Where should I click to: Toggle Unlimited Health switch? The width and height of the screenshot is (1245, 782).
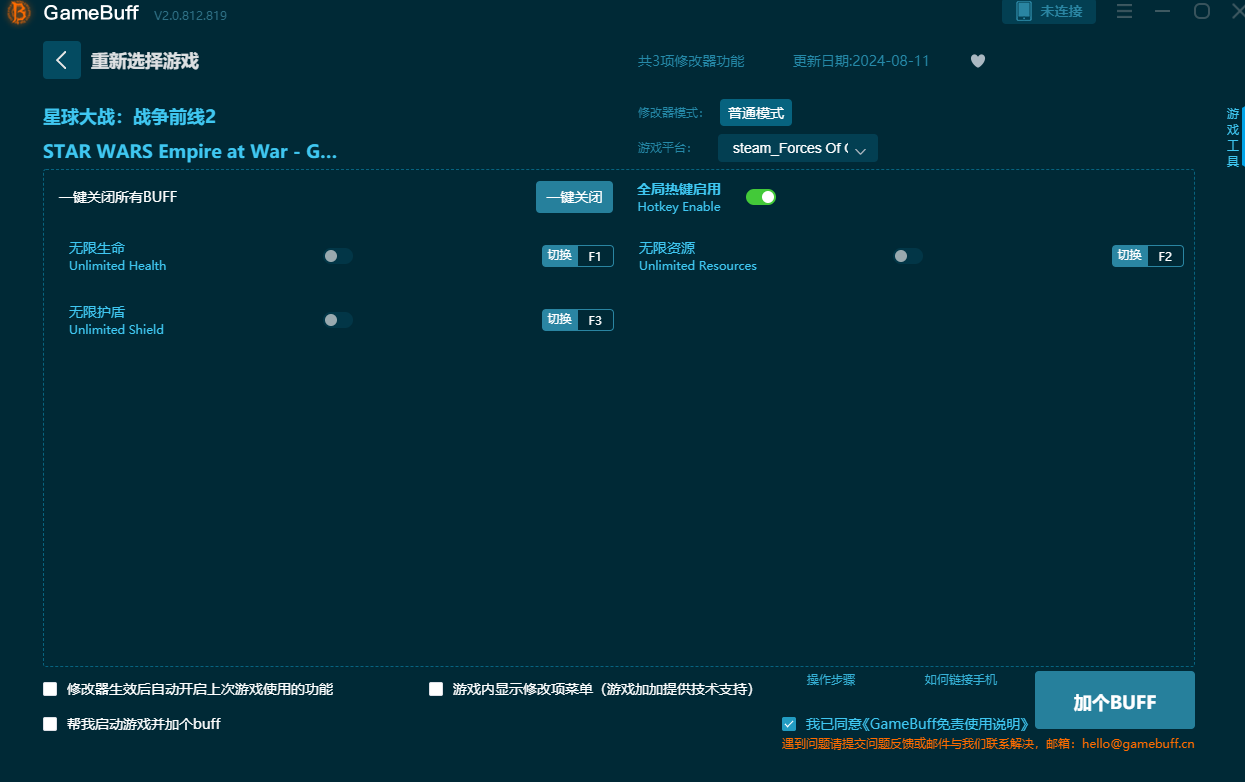[x=338, y=256]
